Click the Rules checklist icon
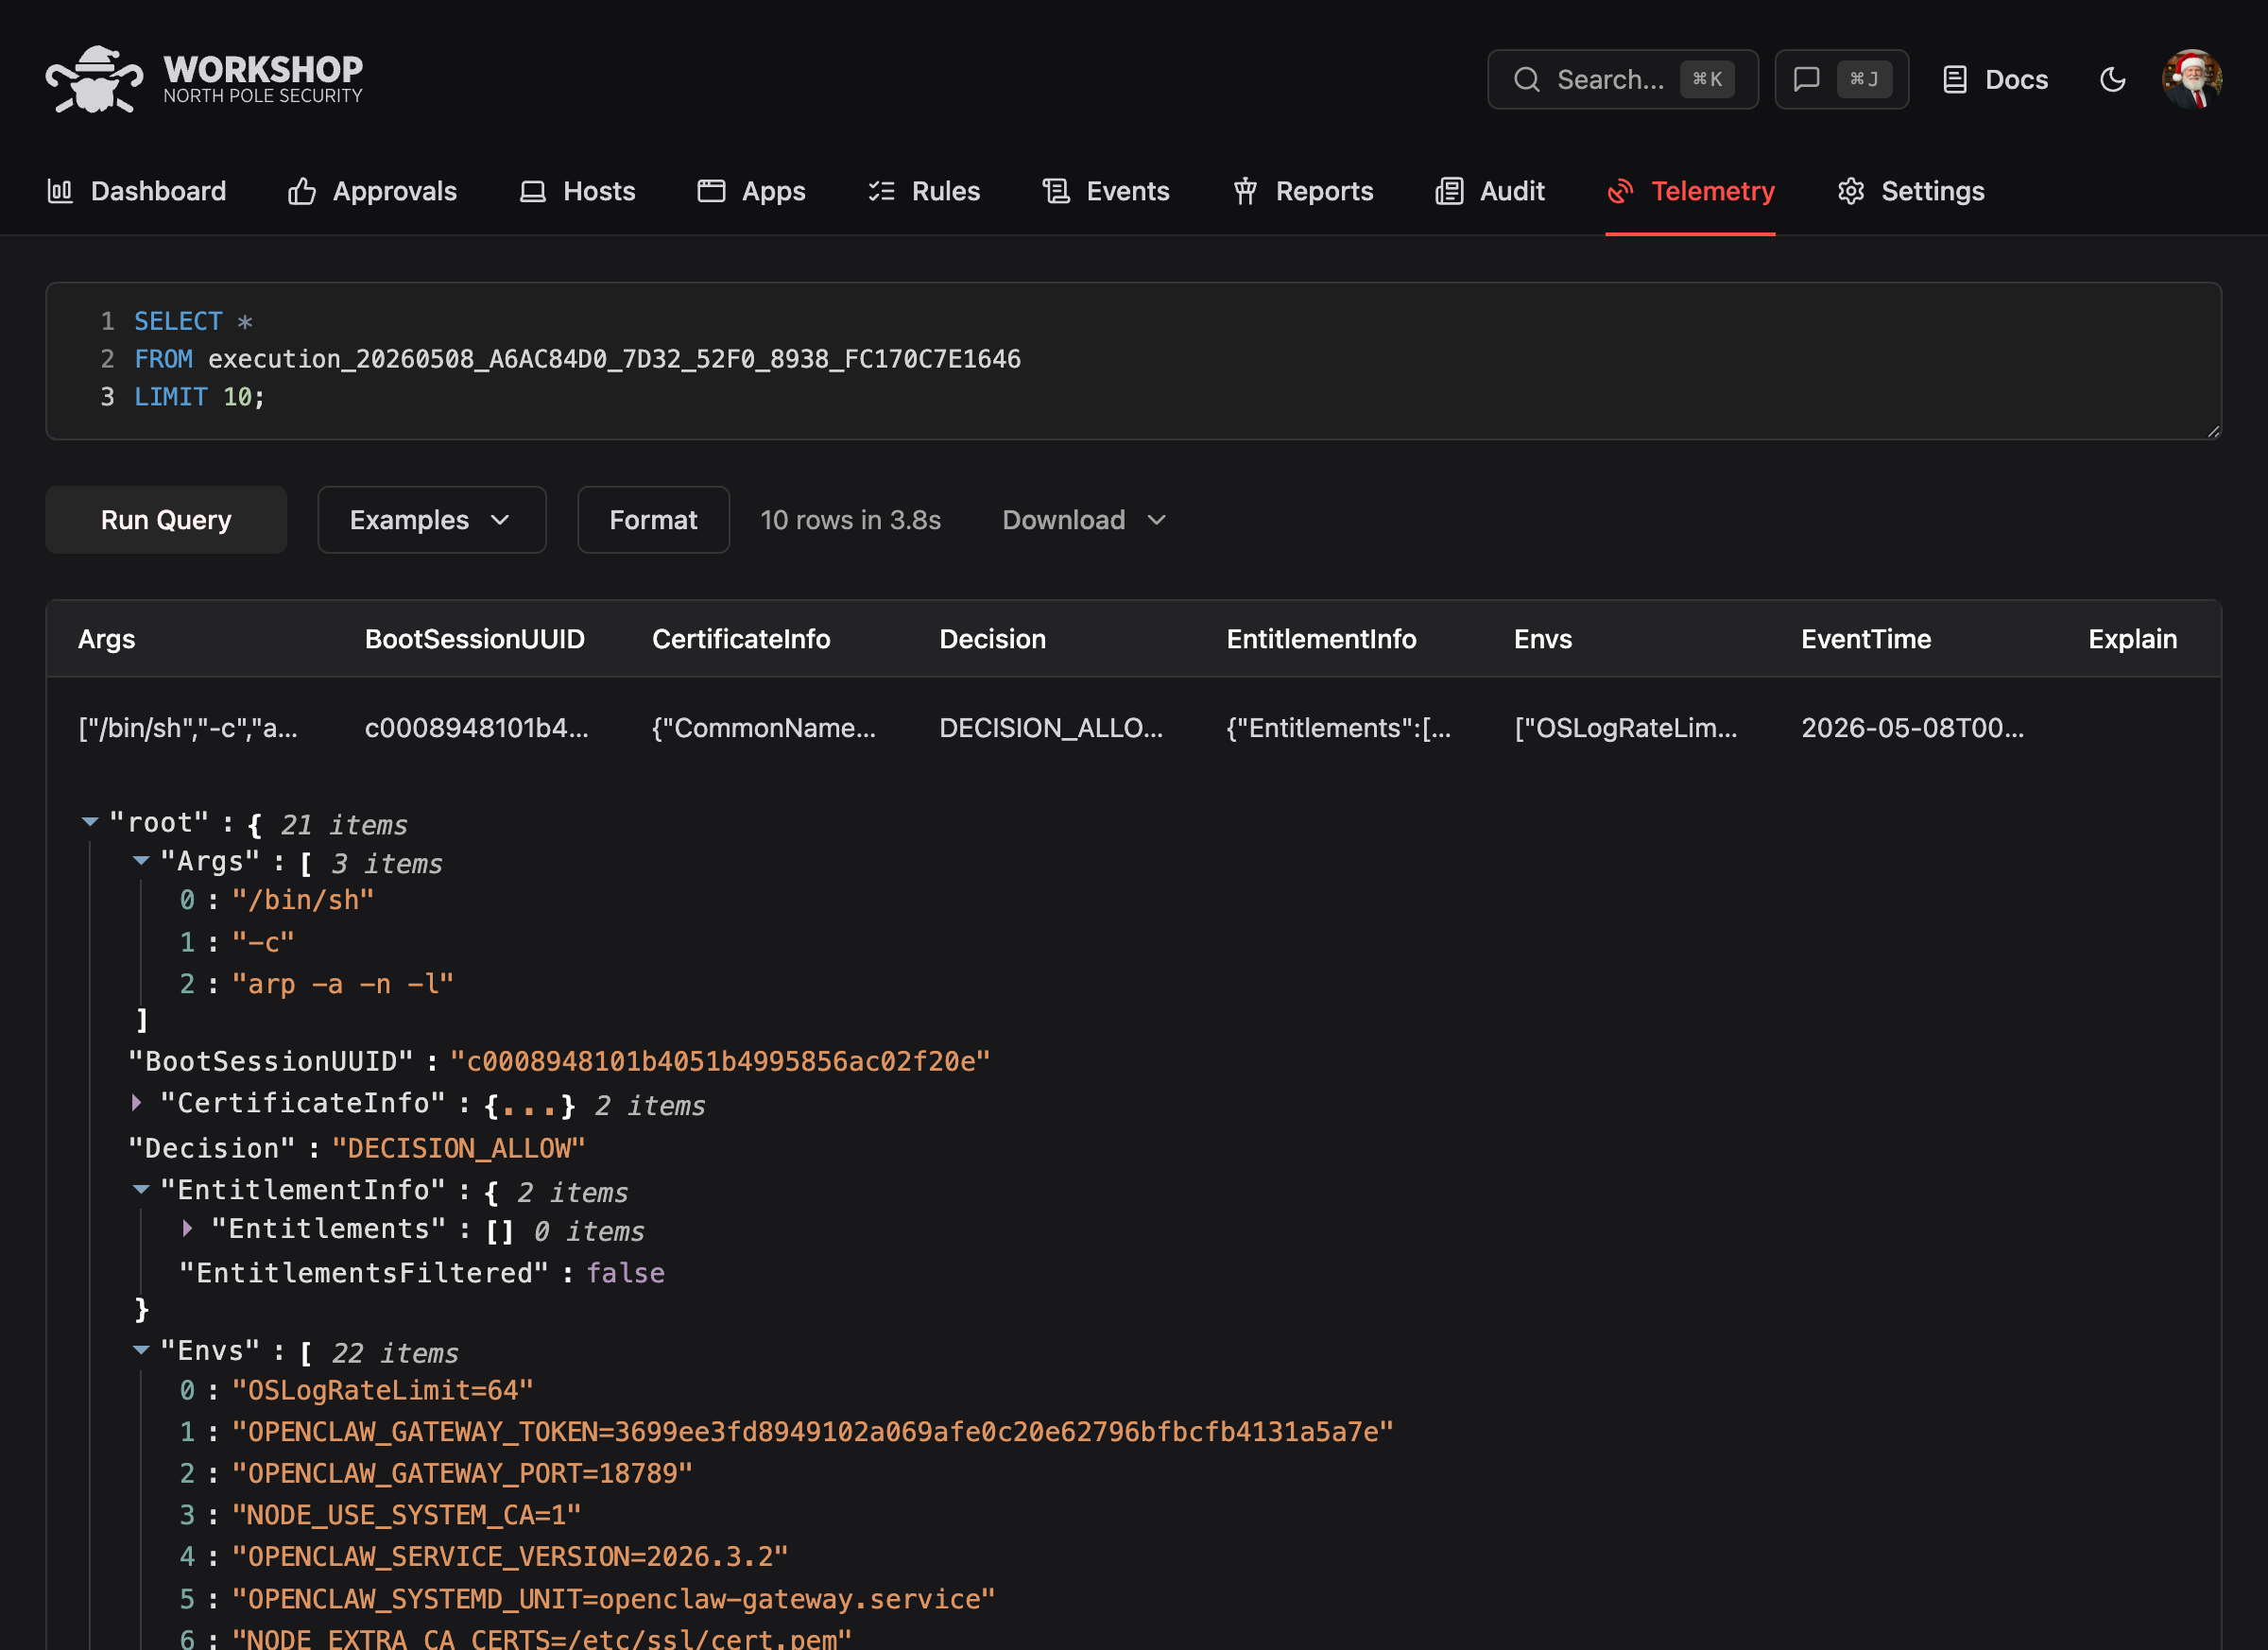Viewport: 2268px width, 1650px height. [881, 191]
